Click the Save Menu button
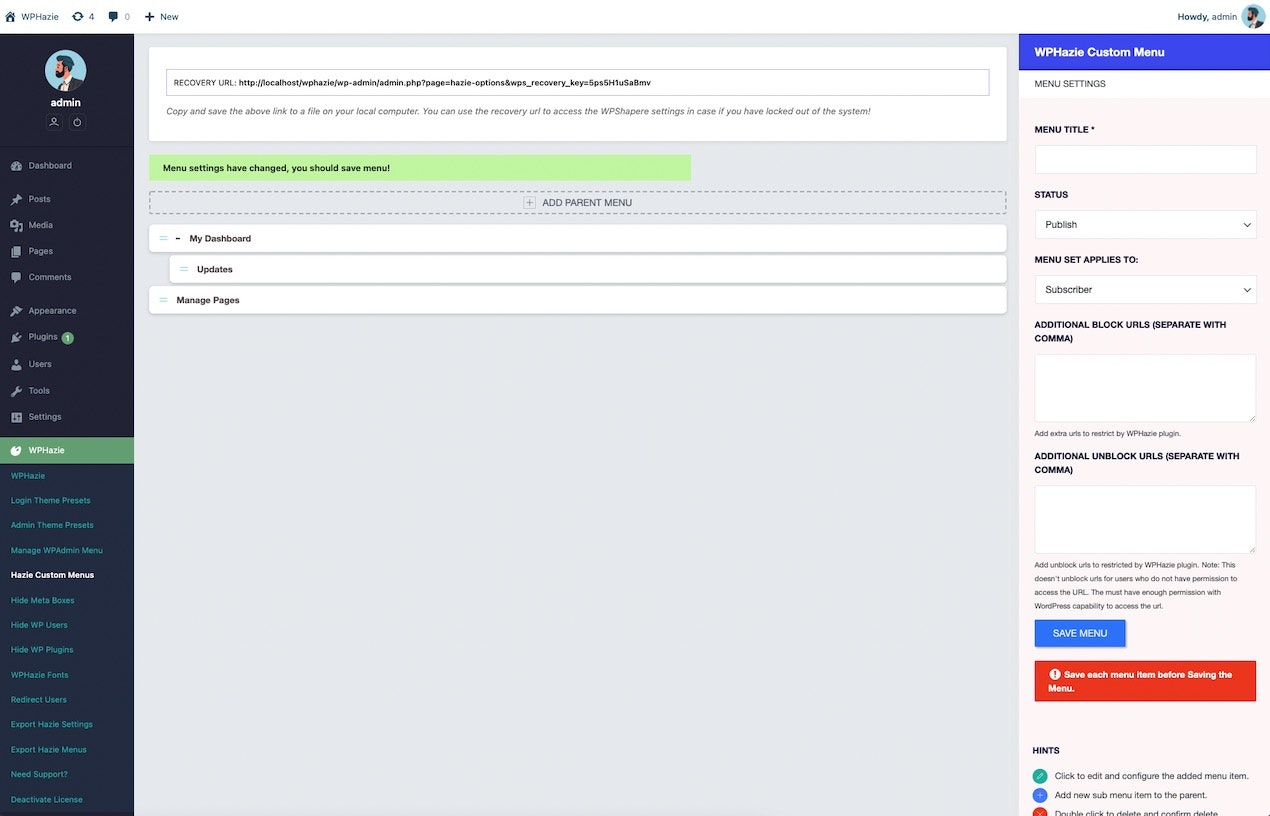The width and height of the screenshot is (1270, 816). [1080, 633]
